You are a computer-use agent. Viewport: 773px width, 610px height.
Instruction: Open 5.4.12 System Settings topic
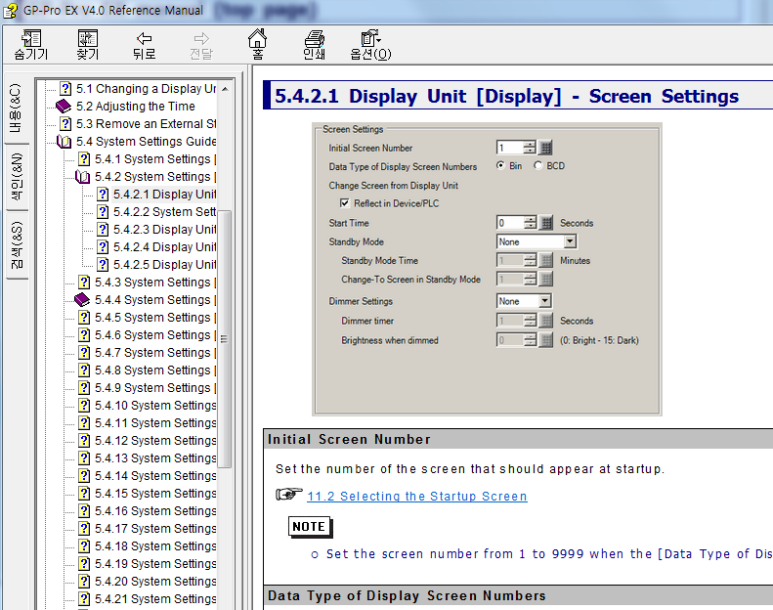click(x=155, y=441)
